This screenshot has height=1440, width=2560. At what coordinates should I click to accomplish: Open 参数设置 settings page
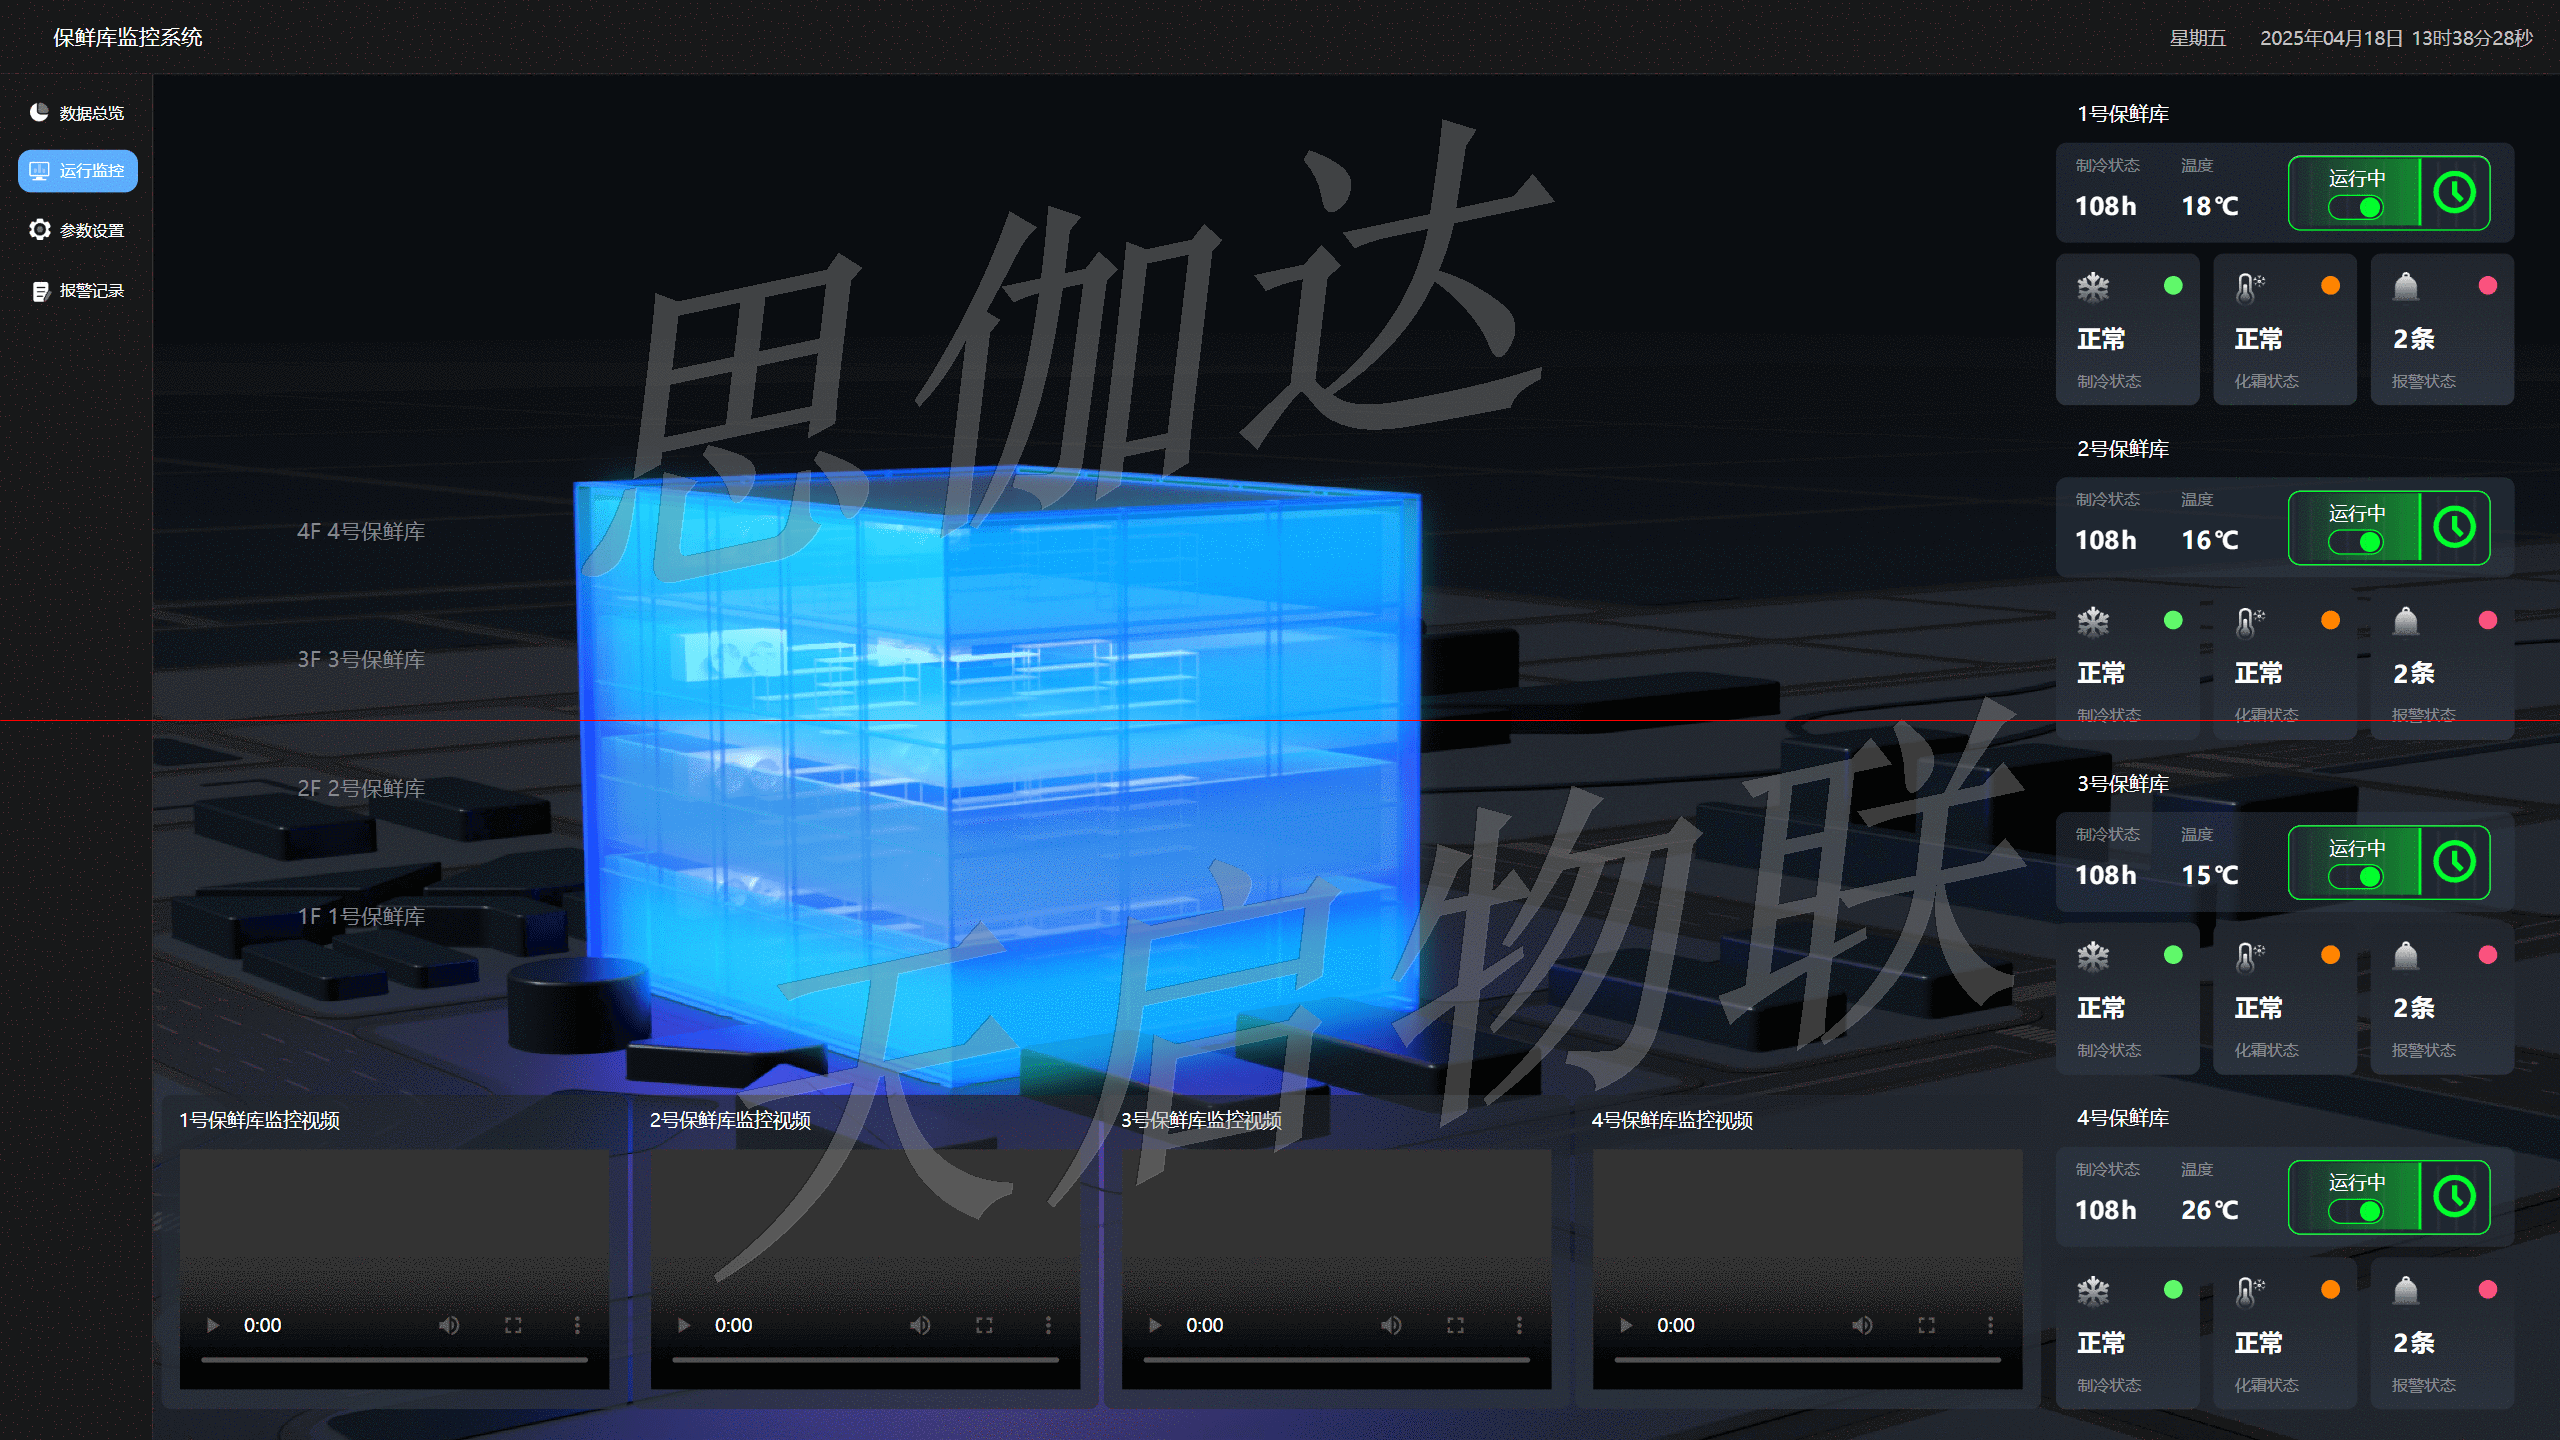(x=77, y=230)
